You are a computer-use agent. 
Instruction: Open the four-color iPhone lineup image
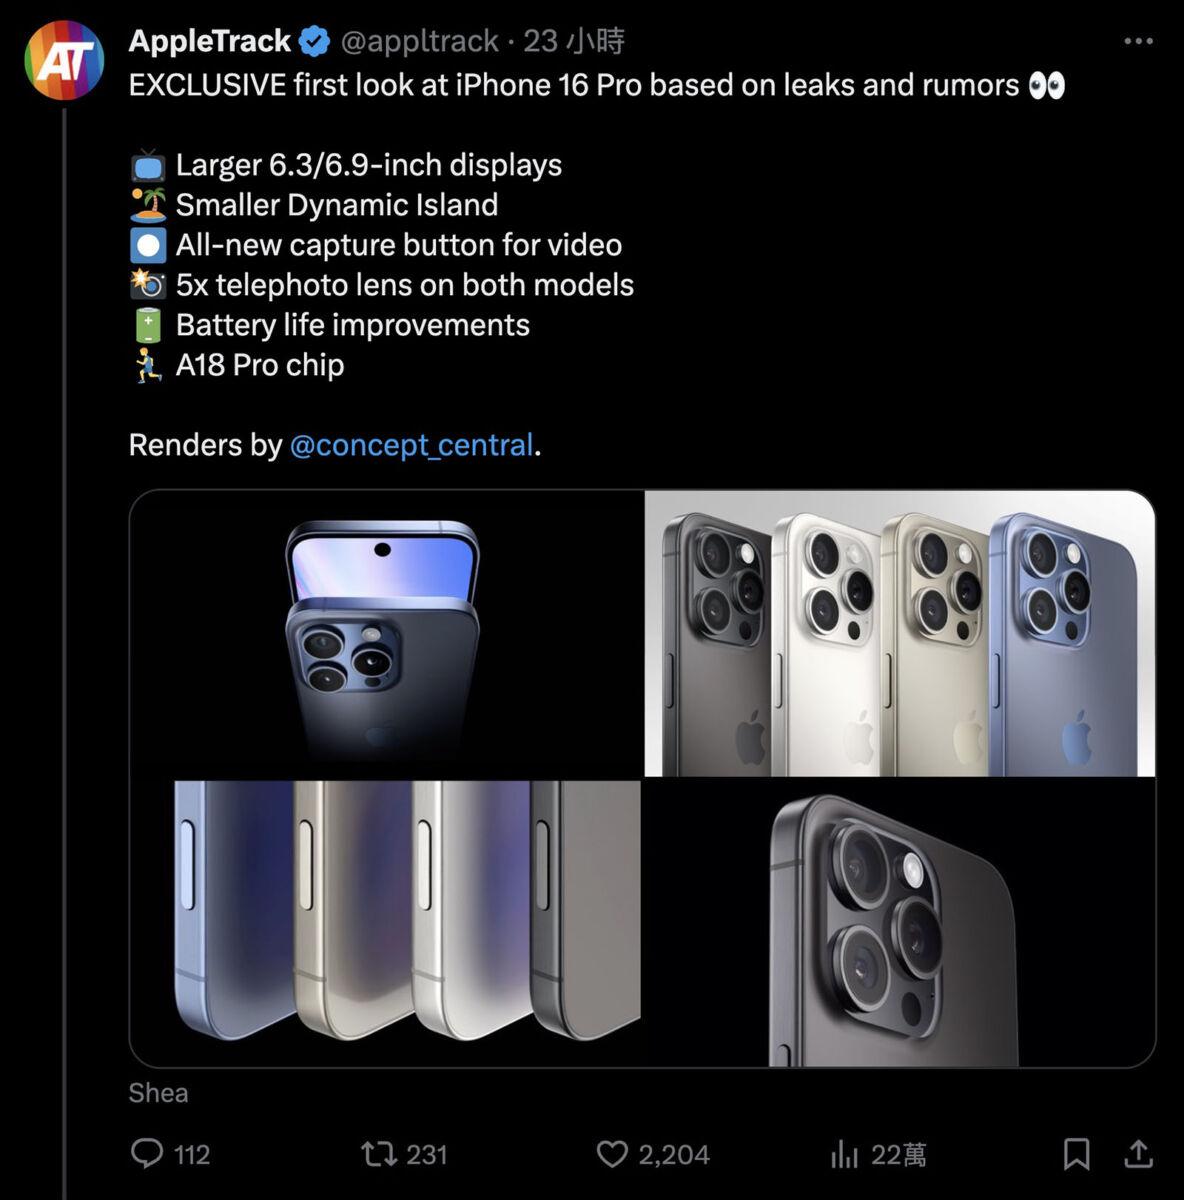click(x=900, y=633)
